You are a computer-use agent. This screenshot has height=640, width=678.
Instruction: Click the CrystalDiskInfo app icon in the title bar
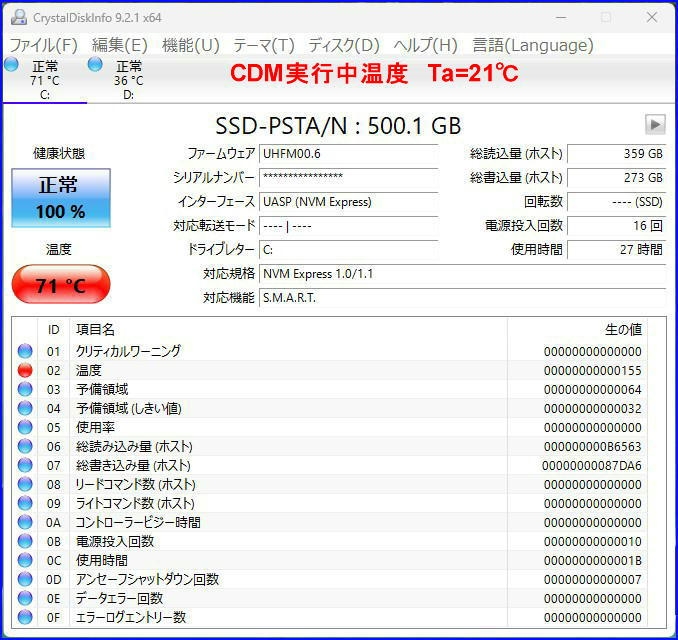point(19,18)
